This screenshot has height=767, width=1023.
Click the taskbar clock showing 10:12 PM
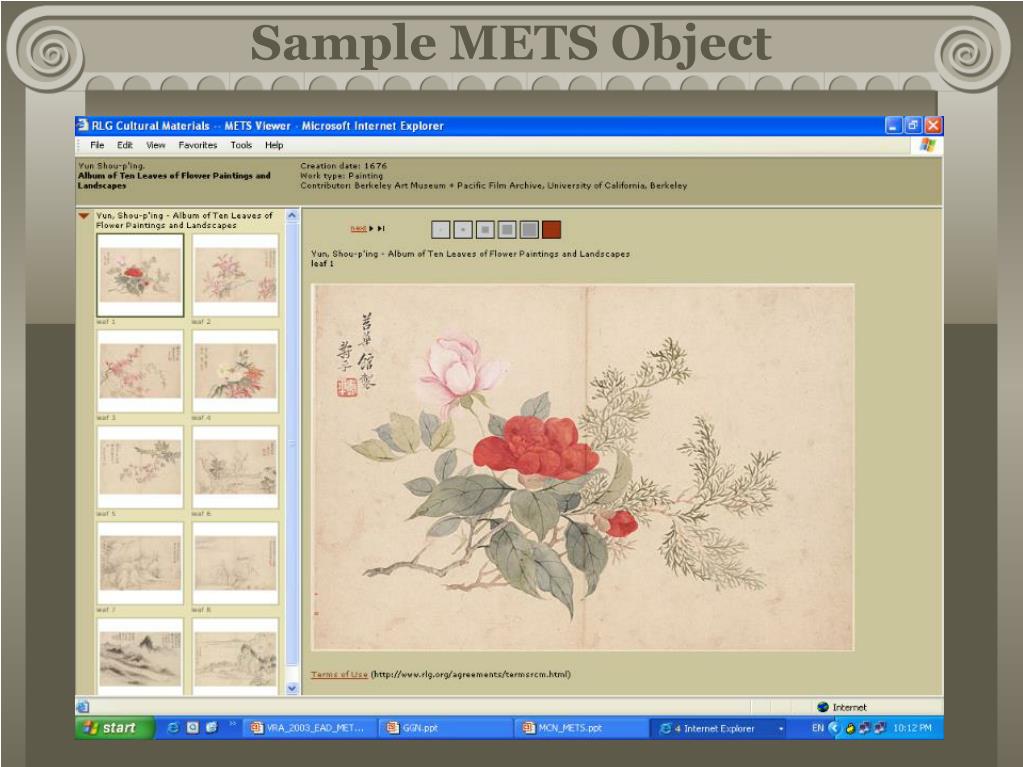[x=912, y=728]
